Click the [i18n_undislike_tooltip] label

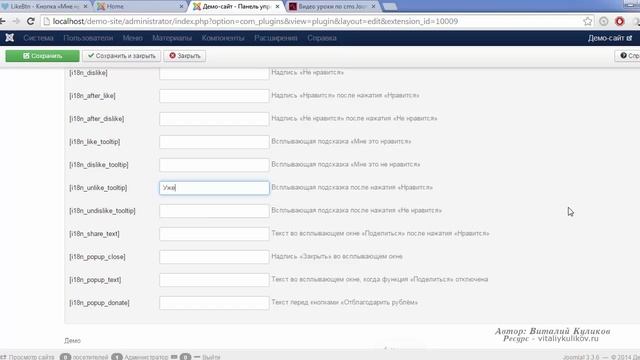tap(102, 211)
